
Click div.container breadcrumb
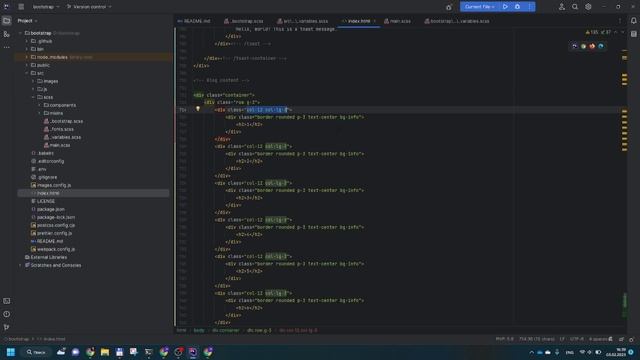coord(225,330)
